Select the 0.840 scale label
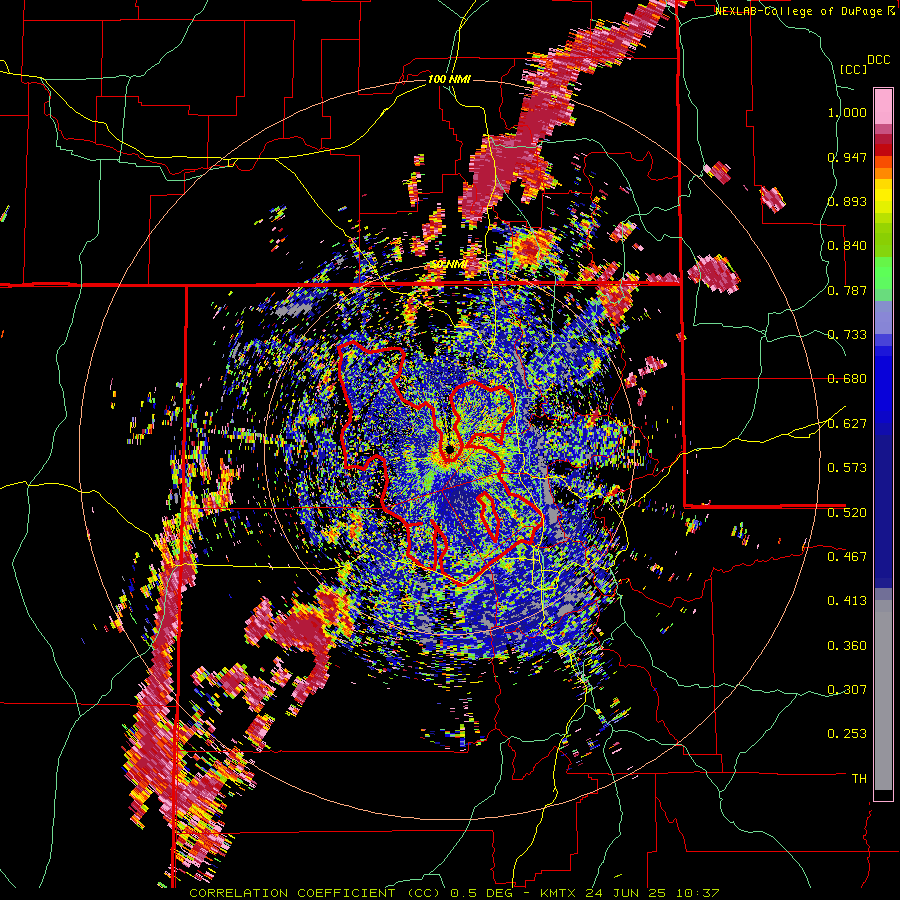 click(x=847, y=246)
